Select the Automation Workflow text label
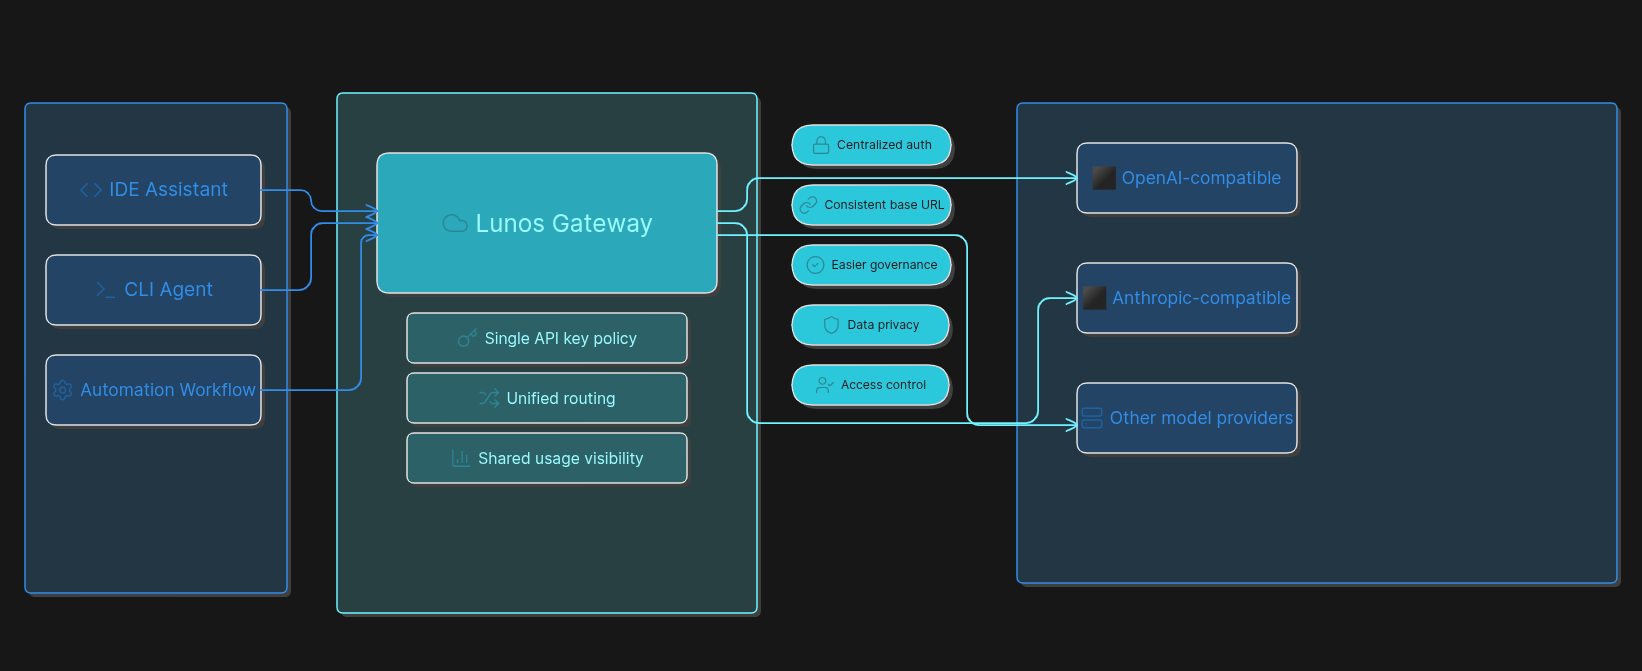This screenshot has height=671, width=1642. 168,390
